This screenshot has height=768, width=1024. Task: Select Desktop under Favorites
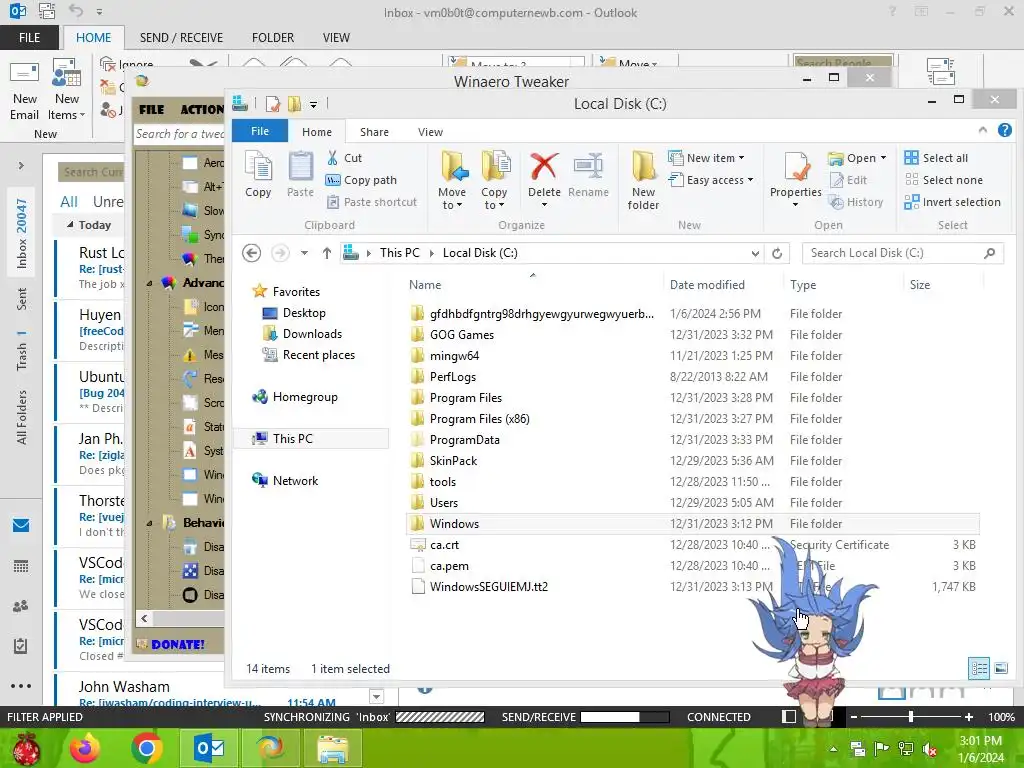pos(304,313)
